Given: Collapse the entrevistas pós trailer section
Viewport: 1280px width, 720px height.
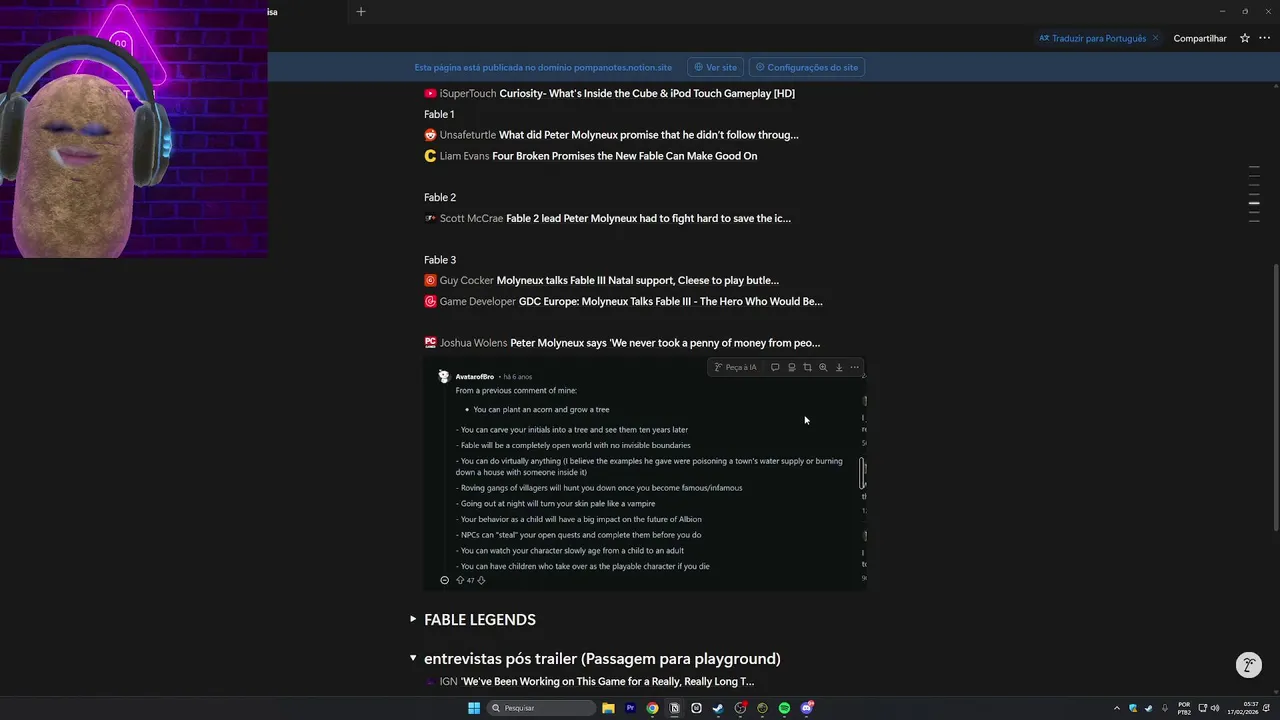Looking at the screenshot, I should coord(413,658).
